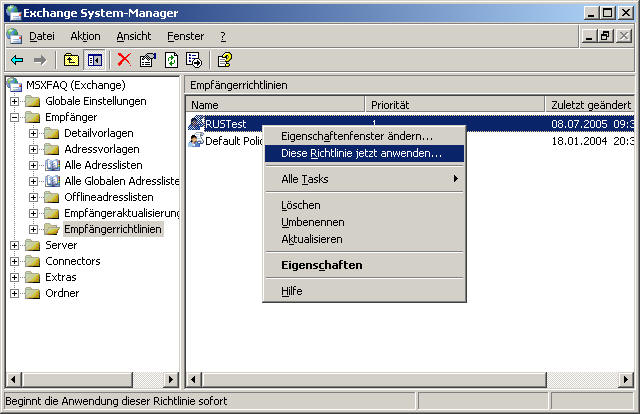Collapse the Empfänger node
The image size is (640, 414).
(x=14, y=117)
